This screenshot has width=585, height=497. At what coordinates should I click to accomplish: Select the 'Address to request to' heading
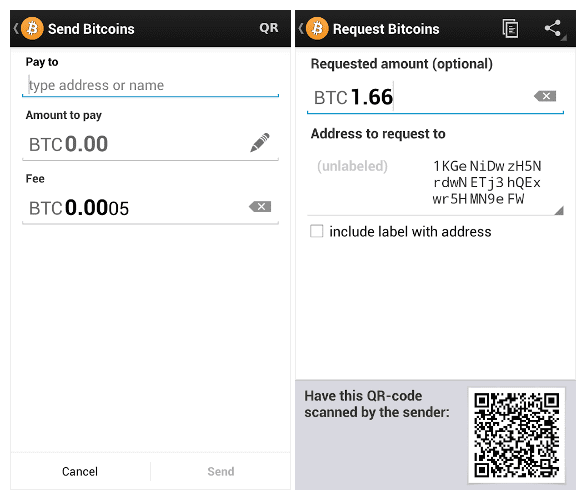click(378, 134)
